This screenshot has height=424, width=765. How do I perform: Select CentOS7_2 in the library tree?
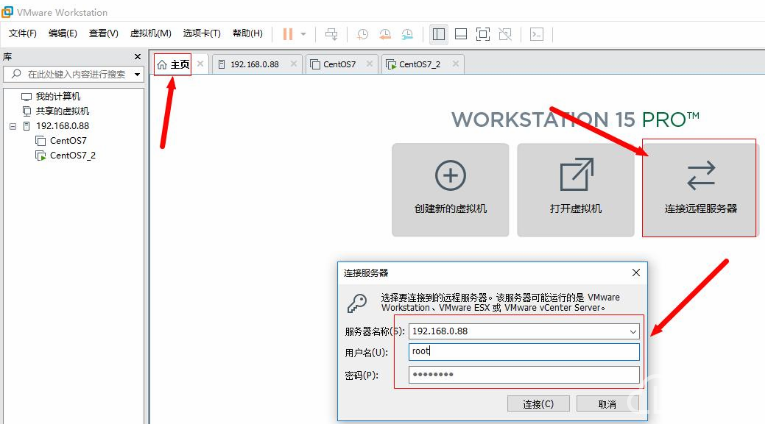click(72, 156)
